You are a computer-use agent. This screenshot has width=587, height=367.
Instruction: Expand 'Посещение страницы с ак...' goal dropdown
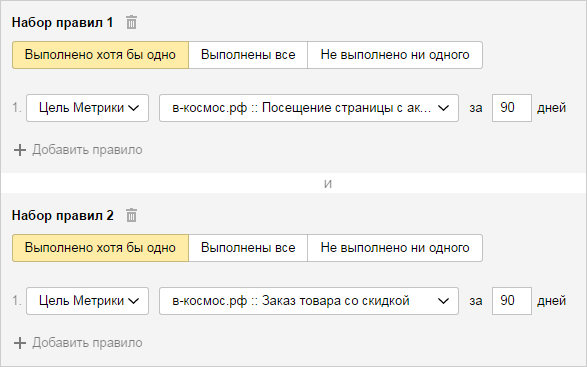click(309, 108)
